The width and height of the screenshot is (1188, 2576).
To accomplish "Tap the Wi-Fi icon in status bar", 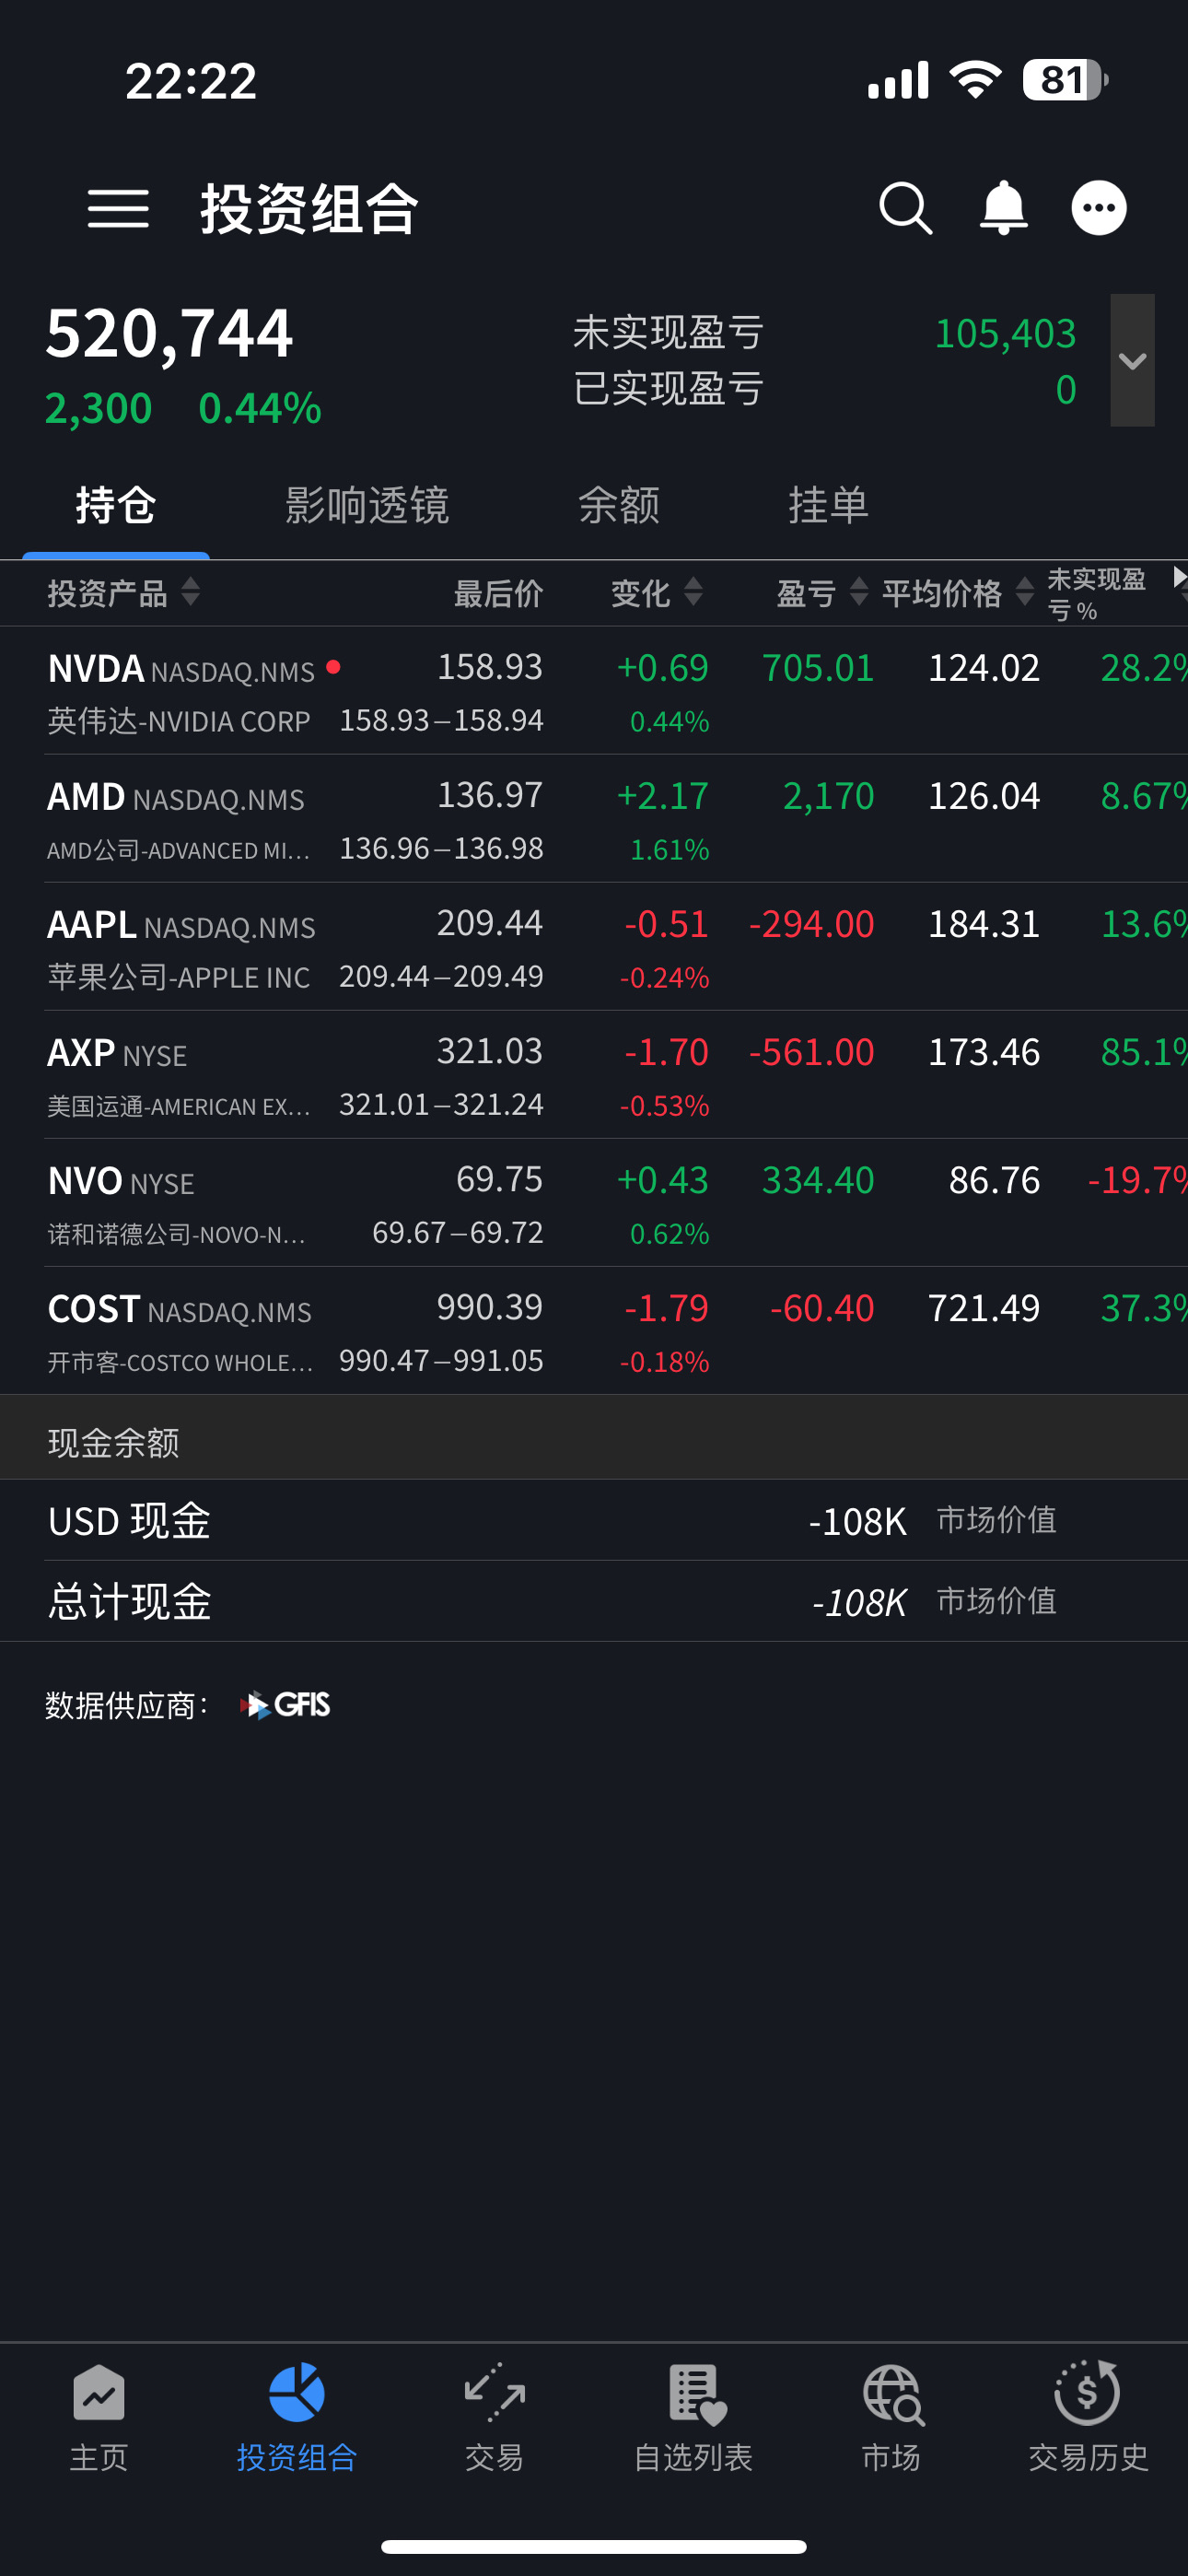I will [x=976, y=79].
